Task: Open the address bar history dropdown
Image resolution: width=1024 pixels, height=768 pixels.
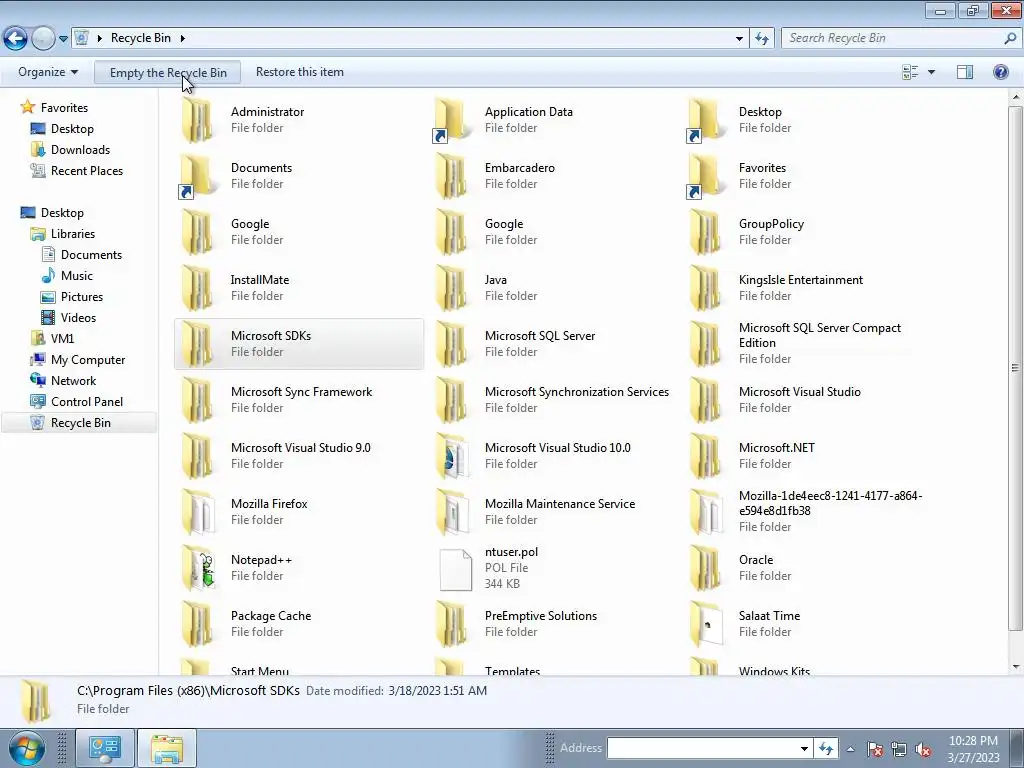Action: (x=739, y=39)
